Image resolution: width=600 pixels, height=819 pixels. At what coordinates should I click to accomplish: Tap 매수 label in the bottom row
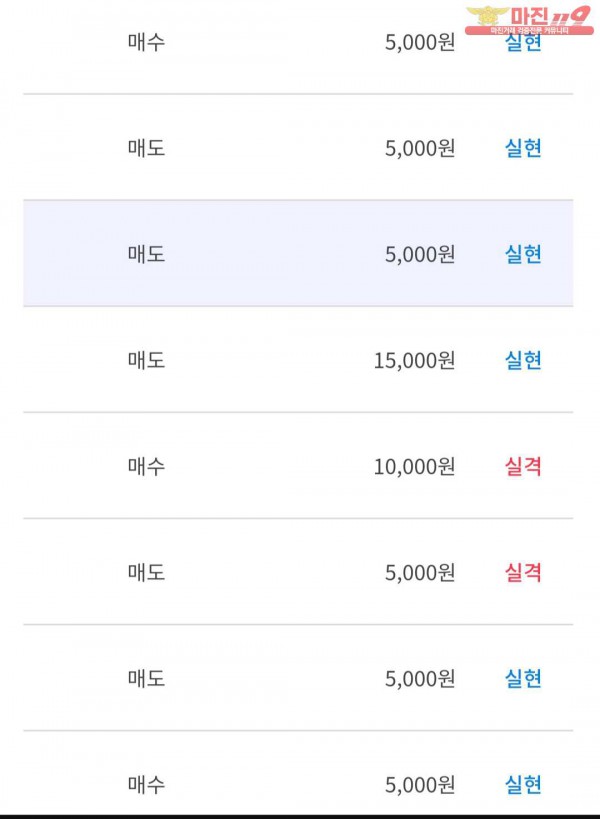click(146, 784)
